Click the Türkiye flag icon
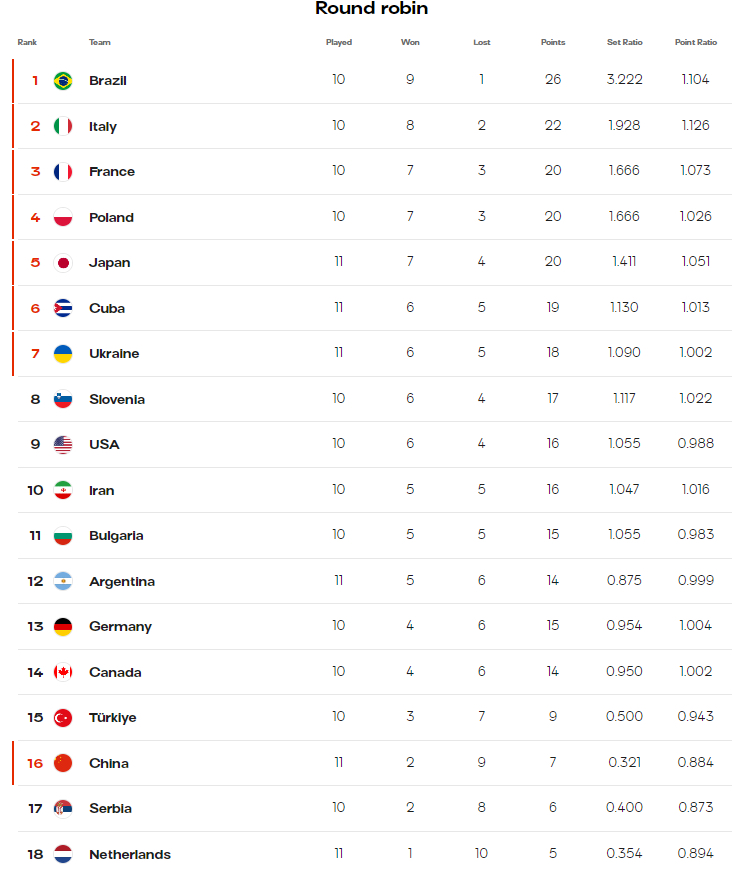 [x=63, y=718]
